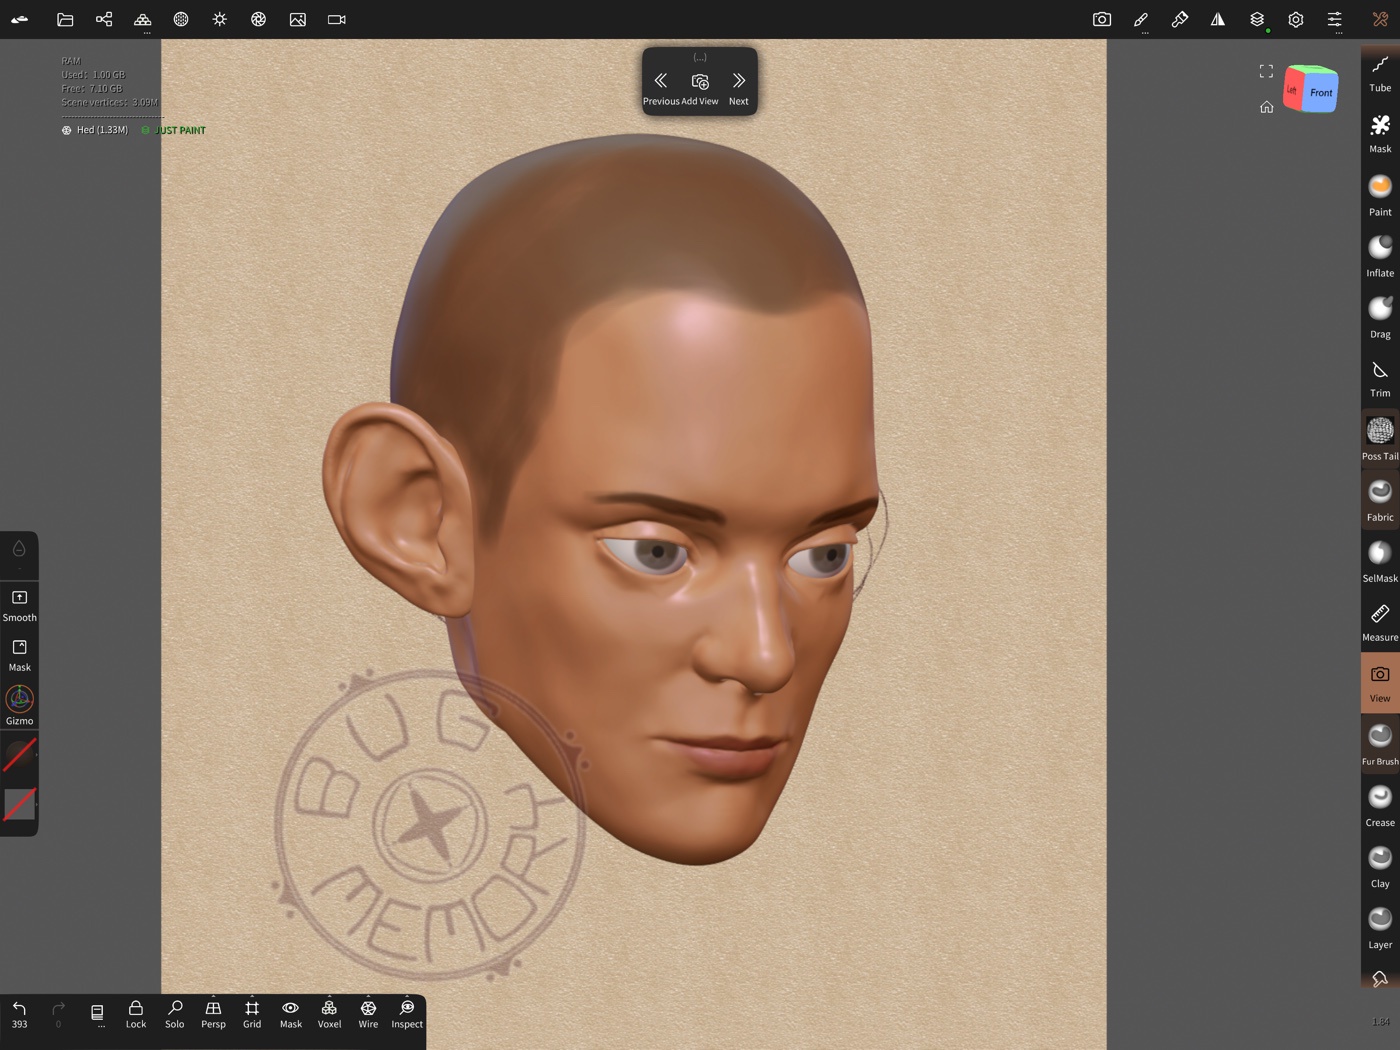Go to Previous view
This screenshot has width=1400, height=1050.
[661, 87]
